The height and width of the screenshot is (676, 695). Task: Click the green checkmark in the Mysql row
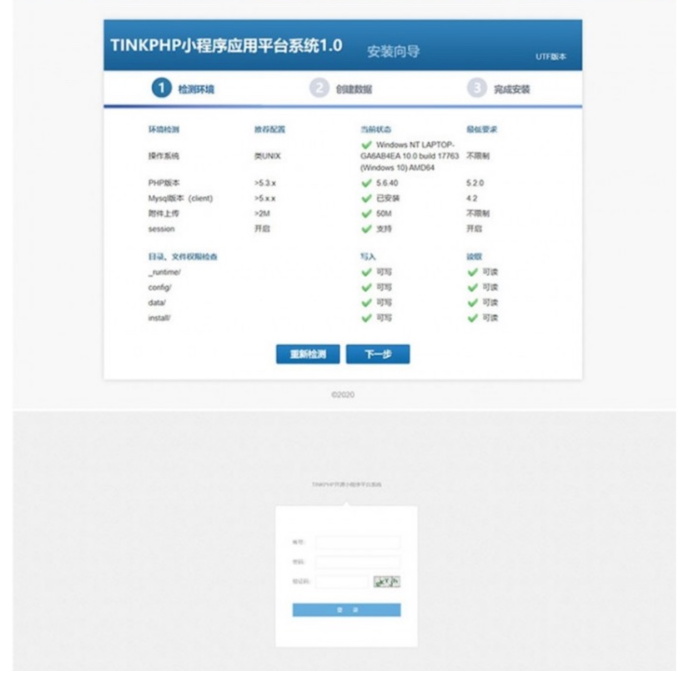367,198
